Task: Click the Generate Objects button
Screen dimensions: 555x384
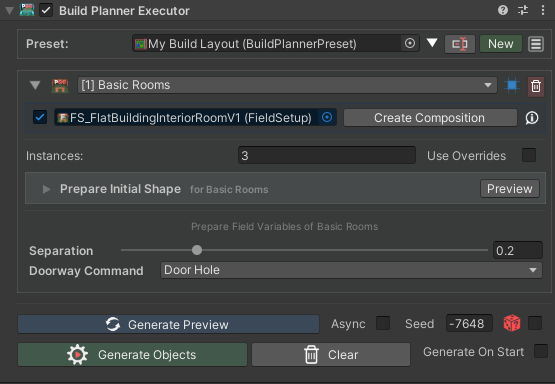Action: (132, 354)
